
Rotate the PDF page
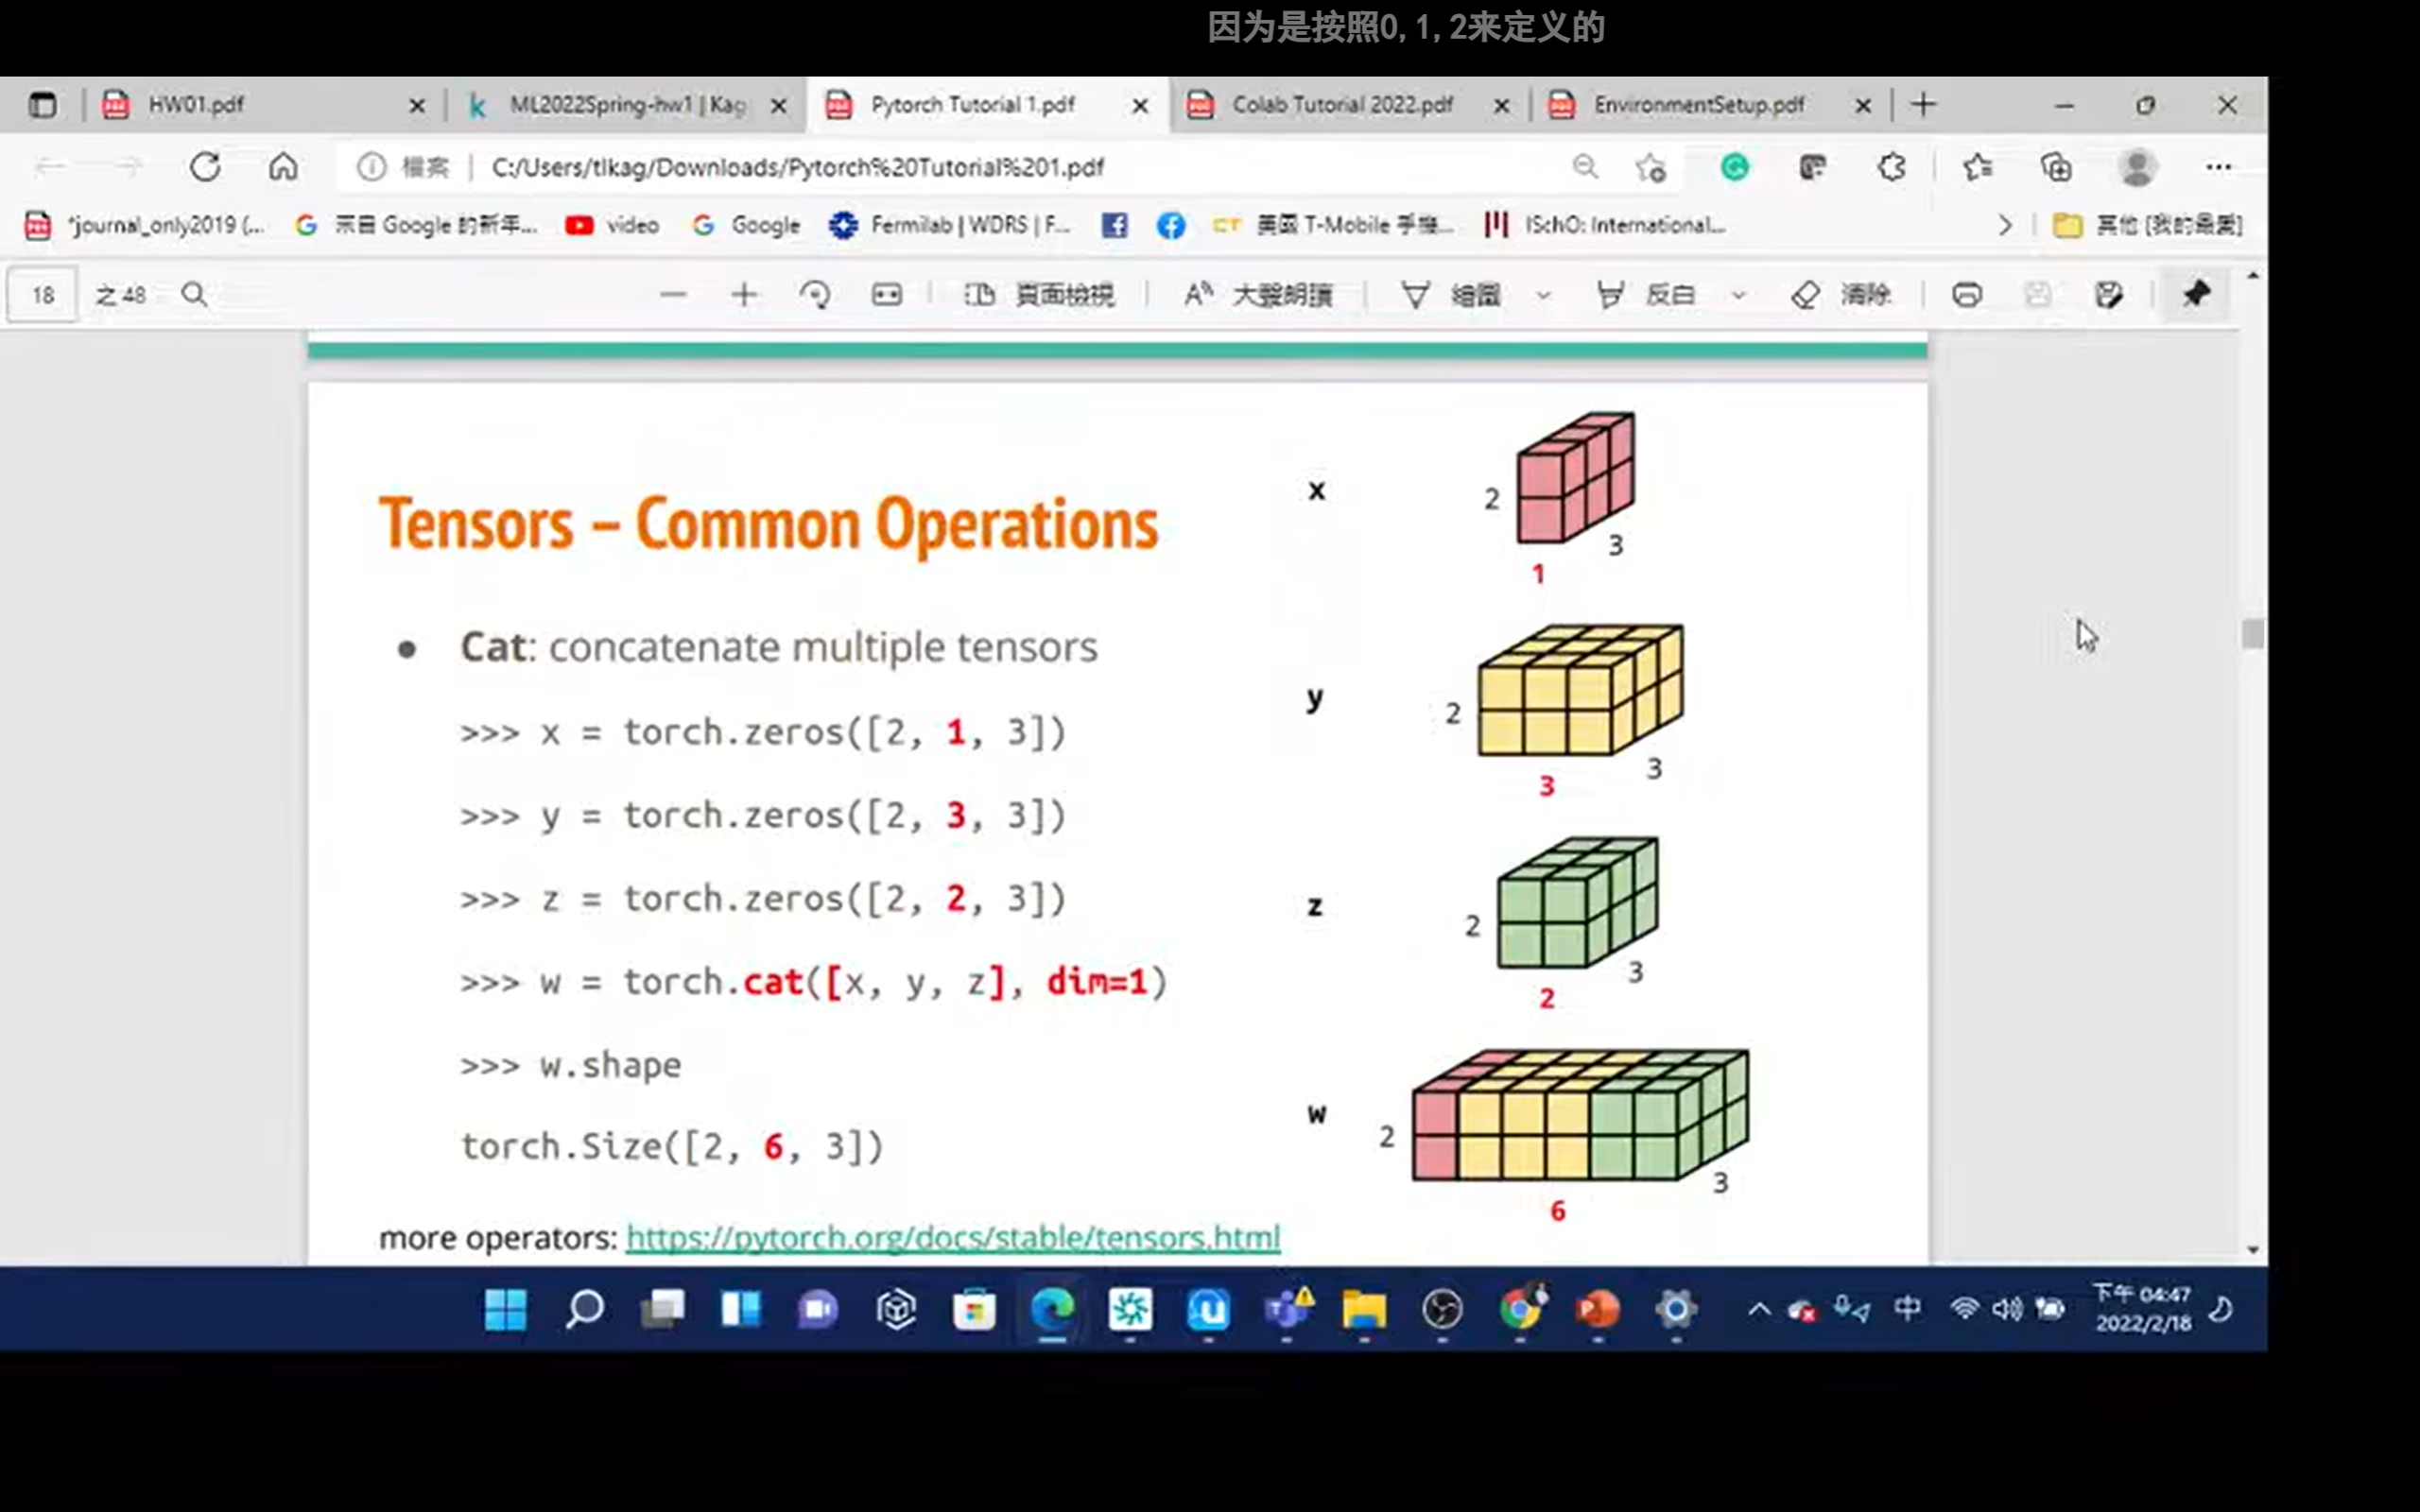[x=815, y=295]
